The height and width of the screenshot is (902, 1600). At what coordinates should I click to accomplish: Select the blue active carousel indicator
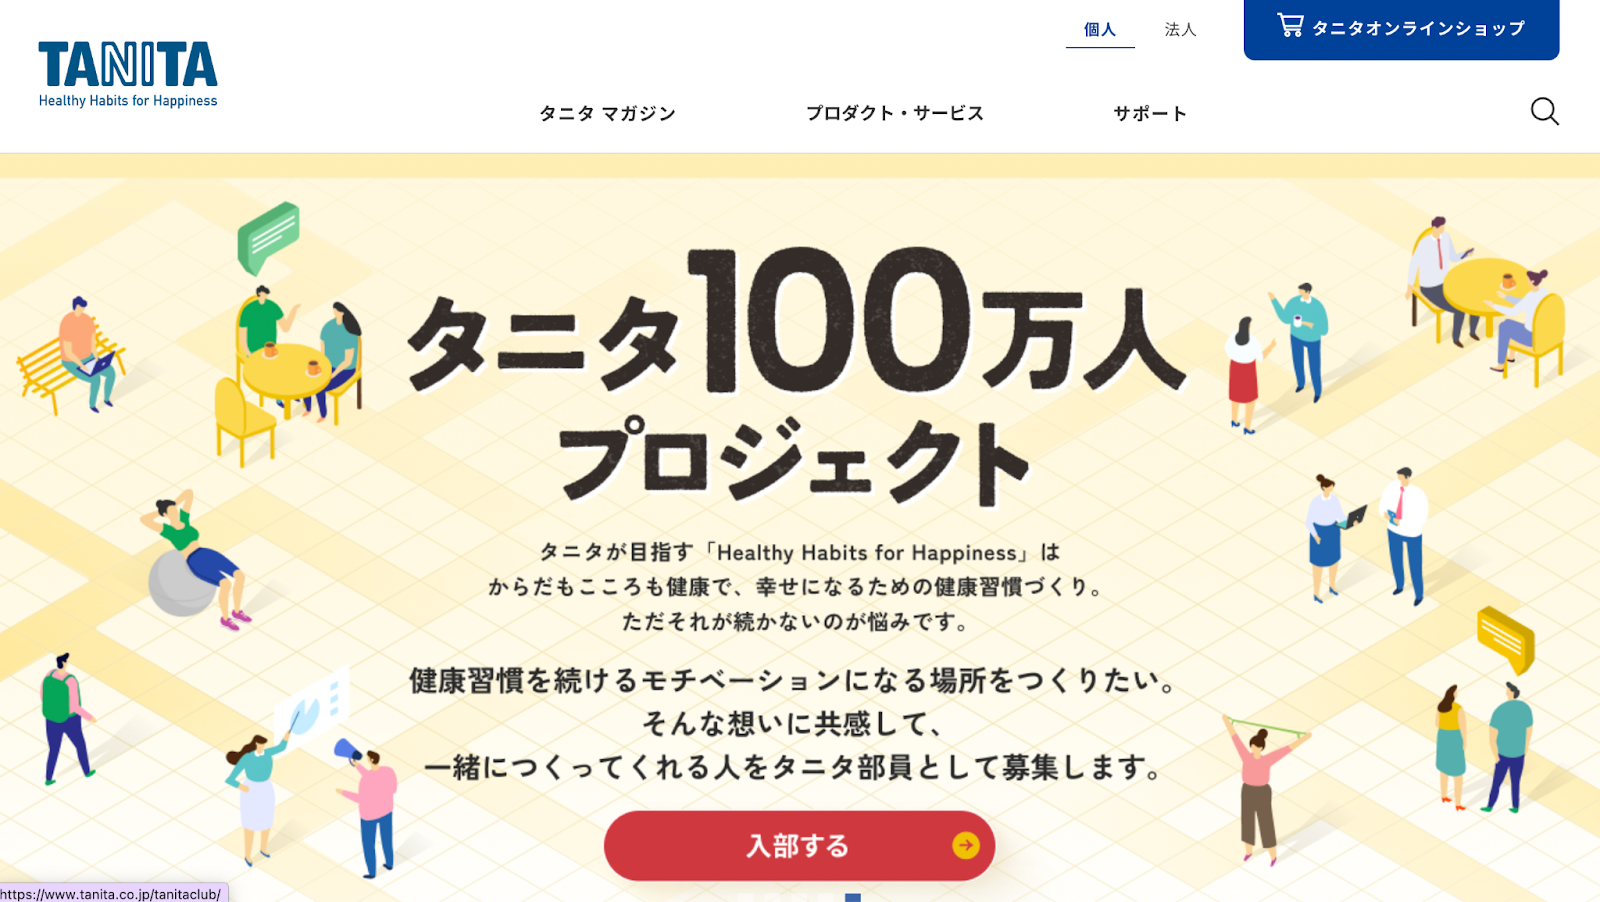click(853, 897)
